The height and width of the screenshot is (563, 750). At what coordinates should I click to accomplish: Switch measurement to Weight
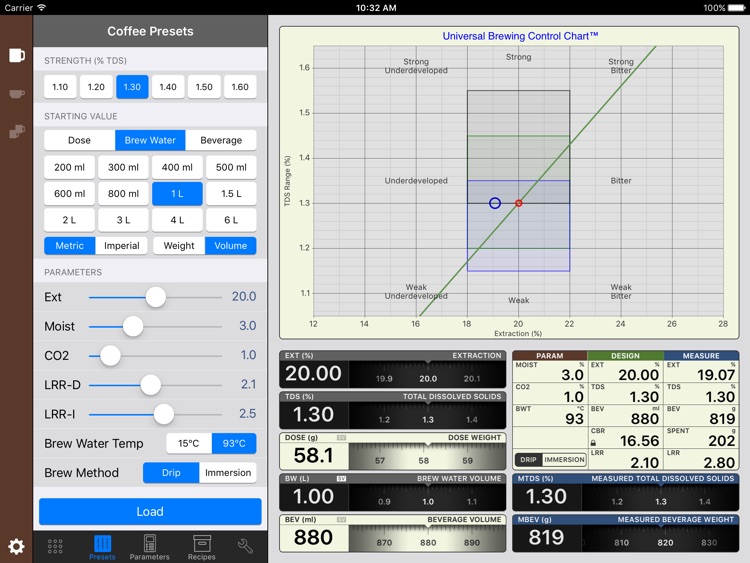pos(179,246)
